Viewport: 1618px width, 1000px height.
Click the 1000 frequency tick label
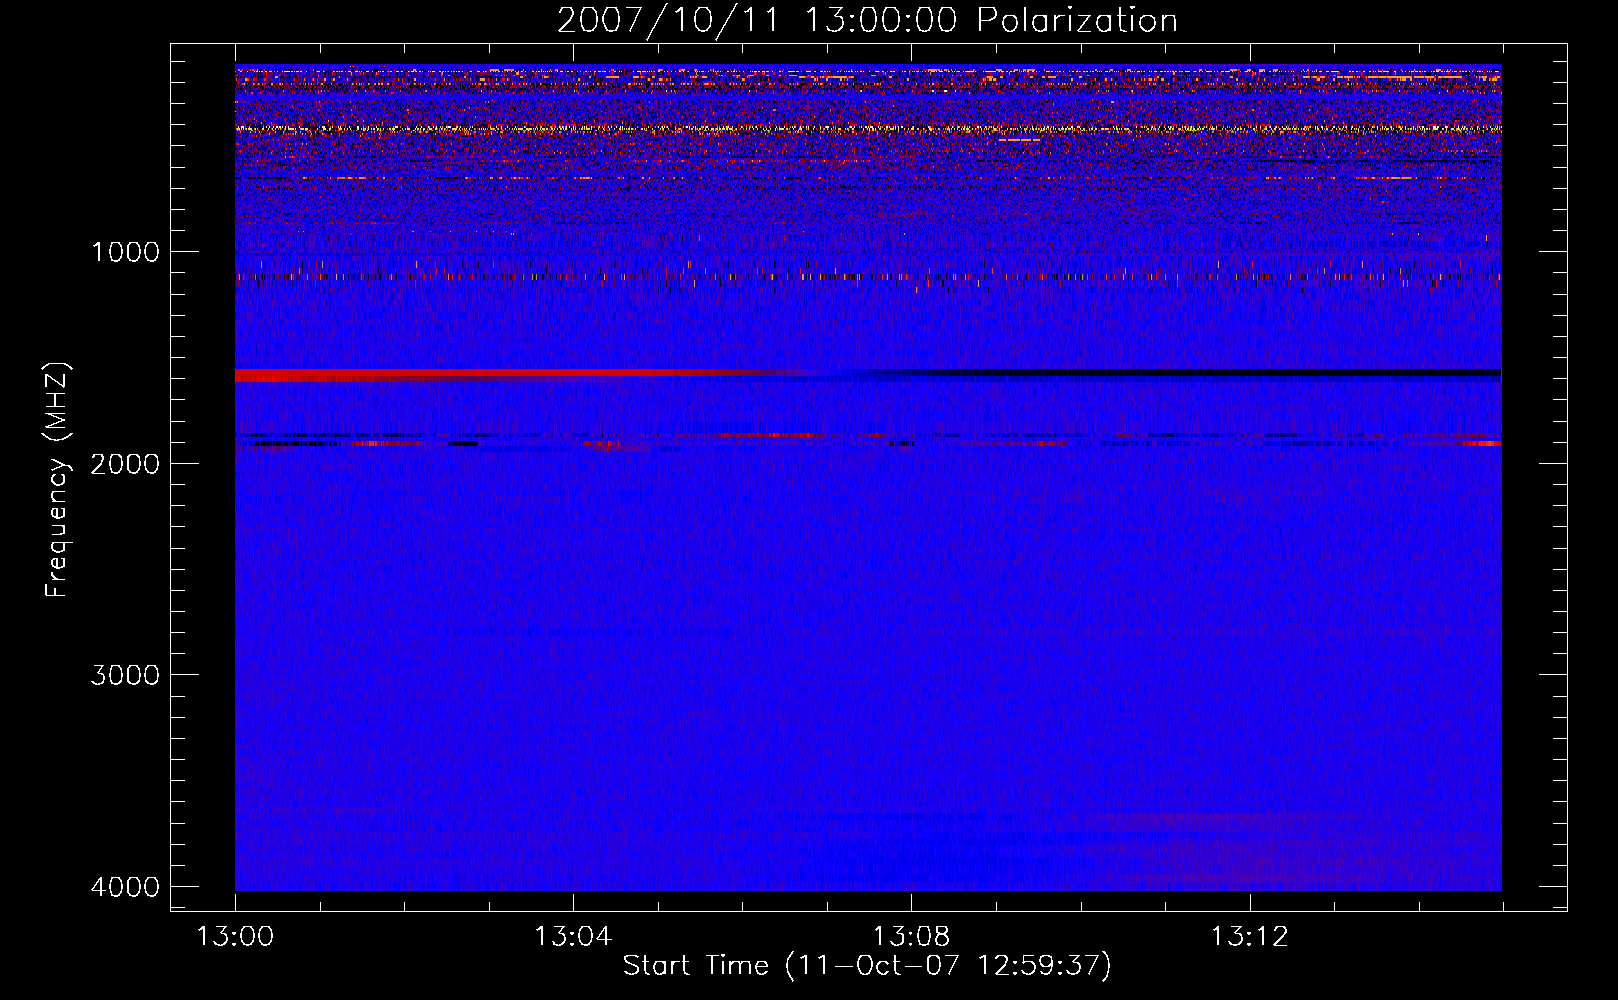(x=125, y=251)
